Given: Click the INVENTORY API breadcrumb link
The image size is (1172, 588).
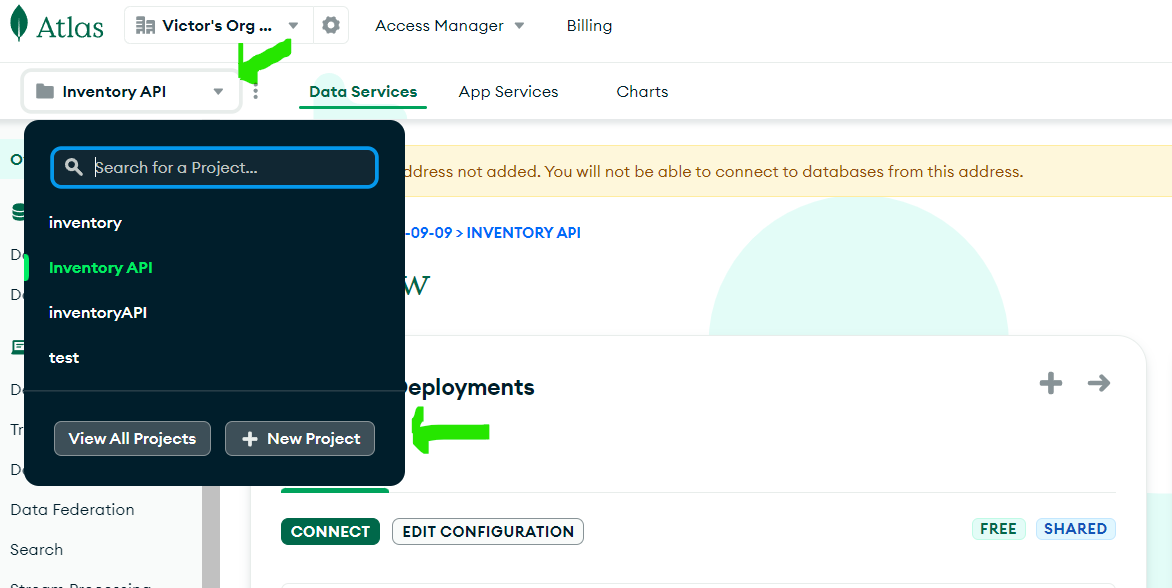Looking at the screenshot, I should click(523, 232).
